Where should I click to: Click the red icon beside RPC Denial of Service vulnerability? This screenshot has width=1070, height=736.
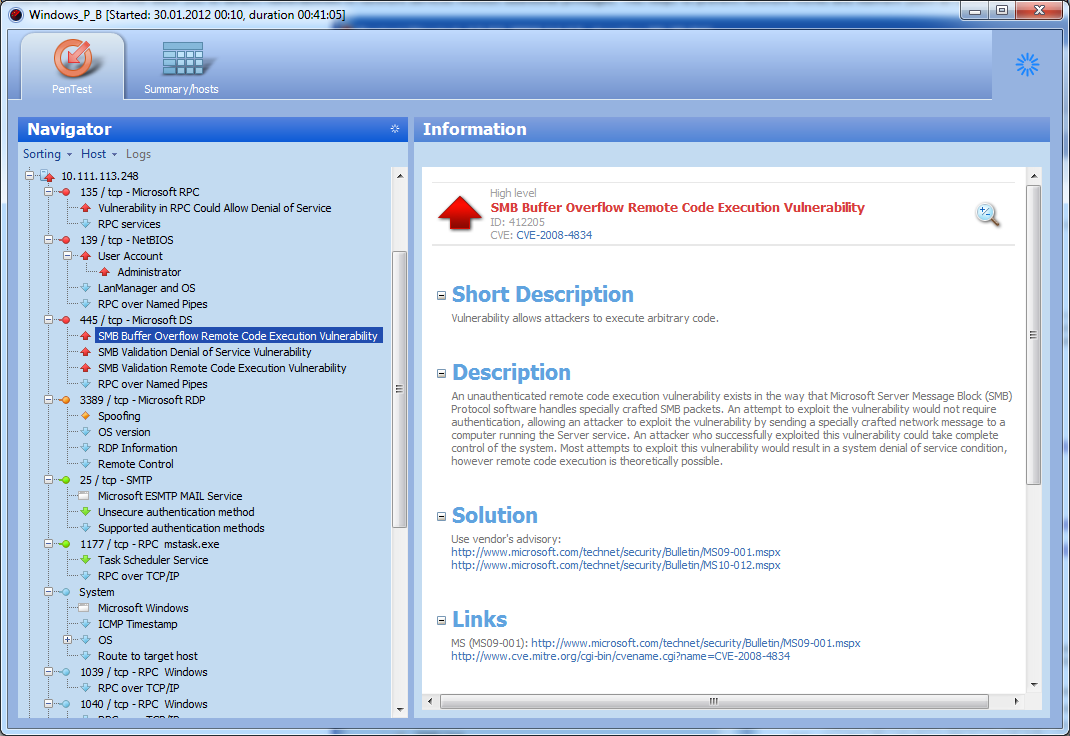[83, 208]
